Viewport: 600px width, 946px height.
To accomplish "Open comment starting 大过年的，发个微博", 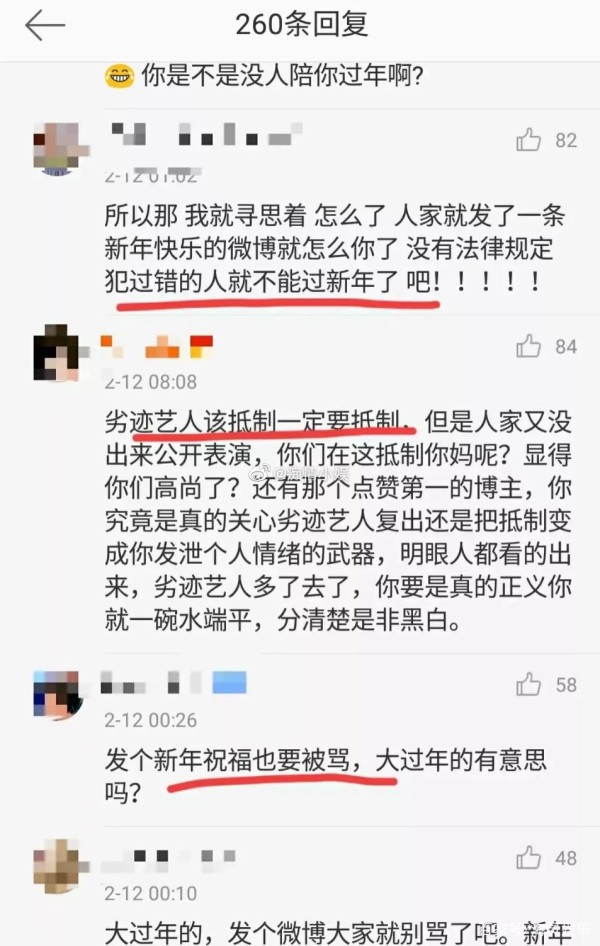I will (338, 932).
